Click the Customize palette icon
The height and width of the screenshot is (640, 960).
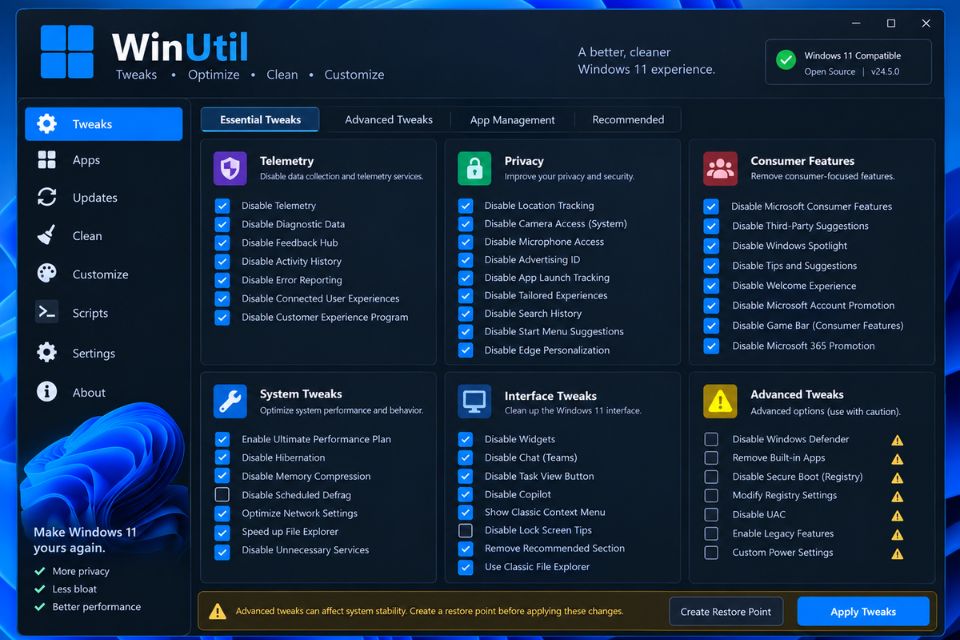47,274
